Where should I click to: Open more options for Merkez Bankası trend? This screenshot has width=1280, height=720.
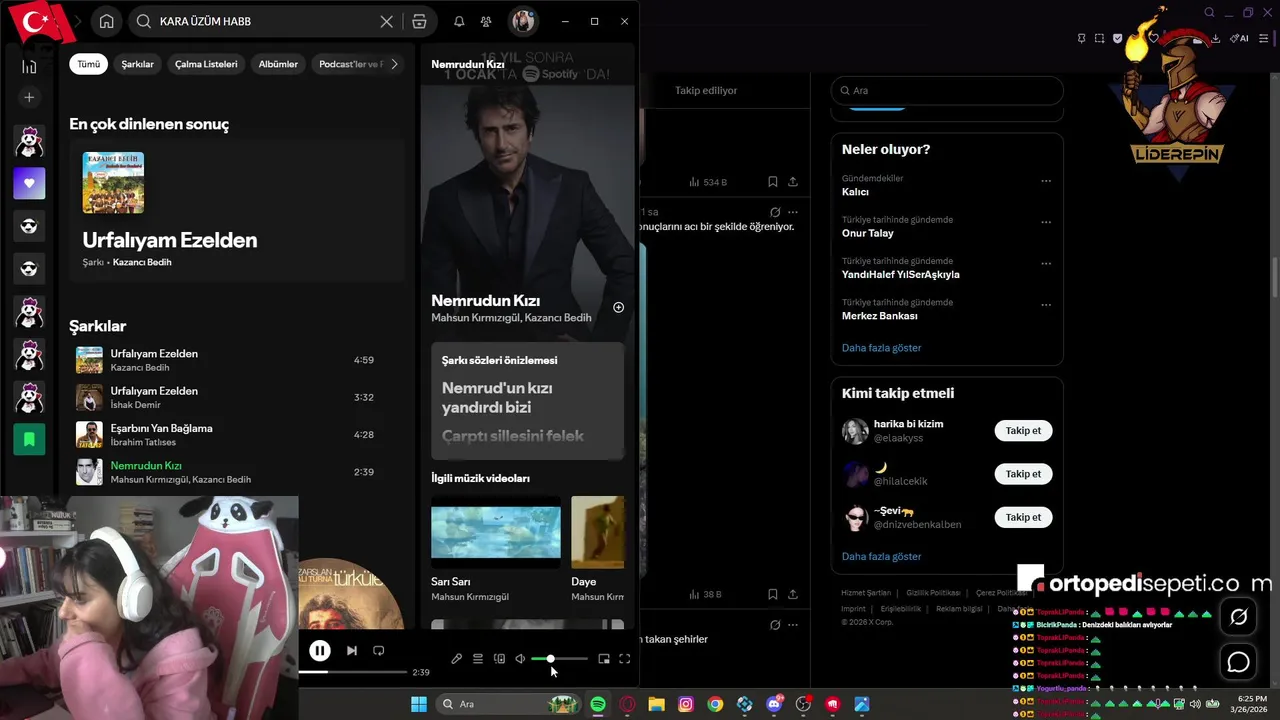[x=1046, y=305]
